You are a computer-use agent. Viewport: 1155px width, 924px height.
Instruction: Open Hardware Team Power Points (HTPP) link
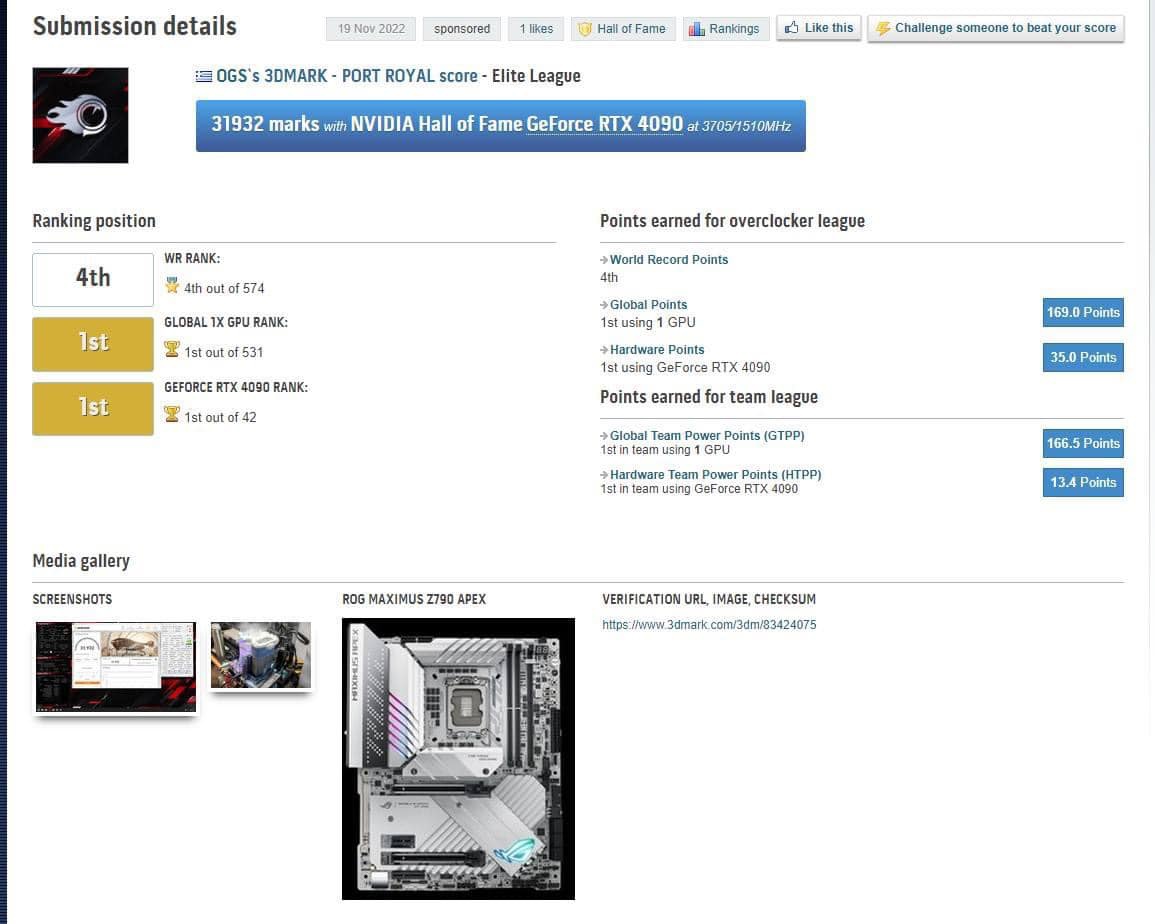(x=715, y=475)
